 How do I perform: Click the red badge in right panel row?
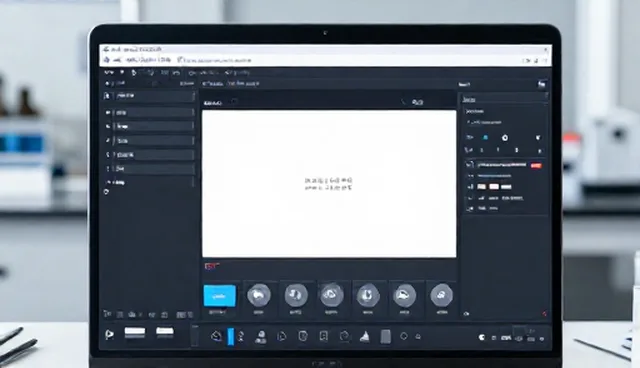(536, 165)
